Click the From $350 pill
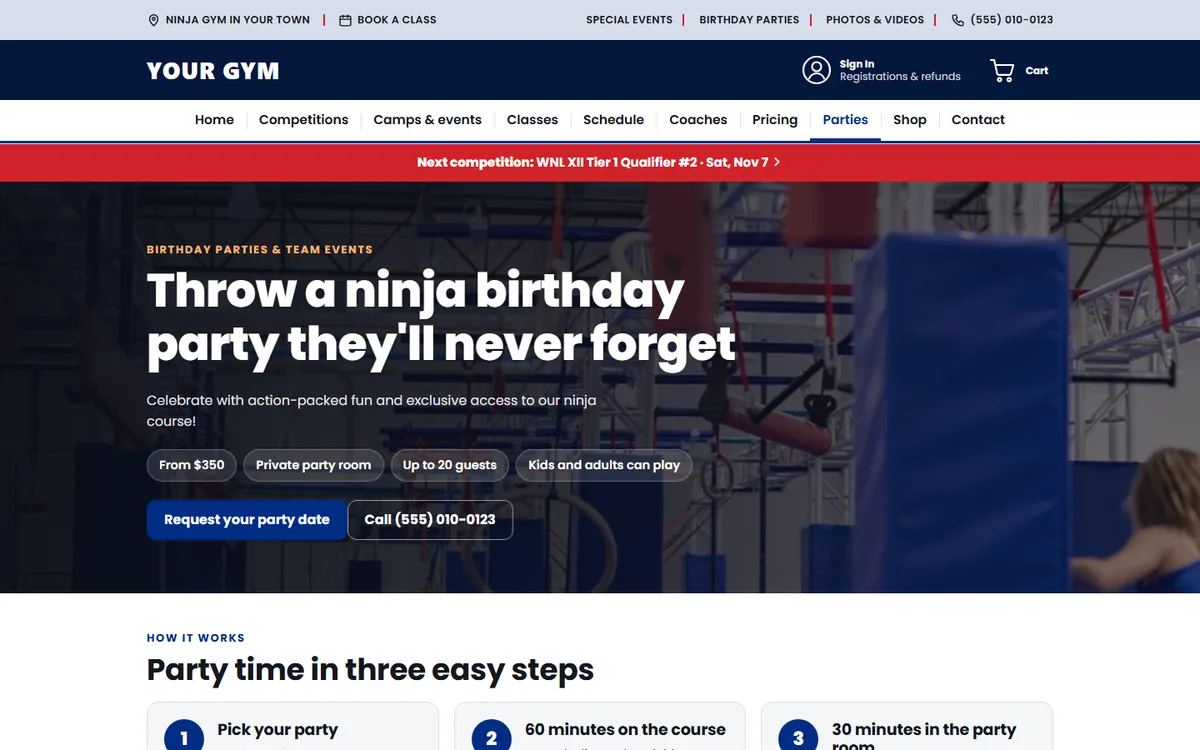The image size is (1200, 750). [x=192, y=465]
